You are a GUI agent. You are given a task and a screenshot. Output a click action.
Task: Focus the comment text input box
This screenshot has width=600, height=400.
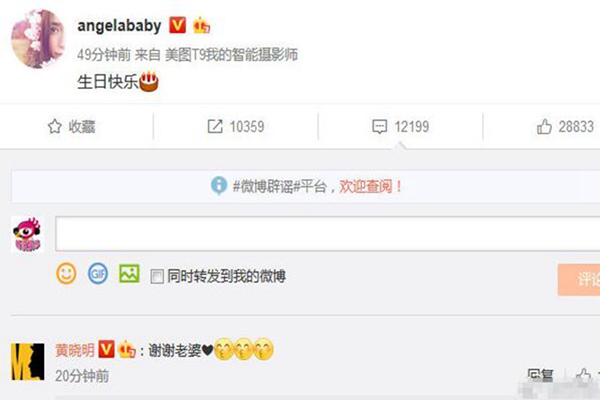[328, 233]
